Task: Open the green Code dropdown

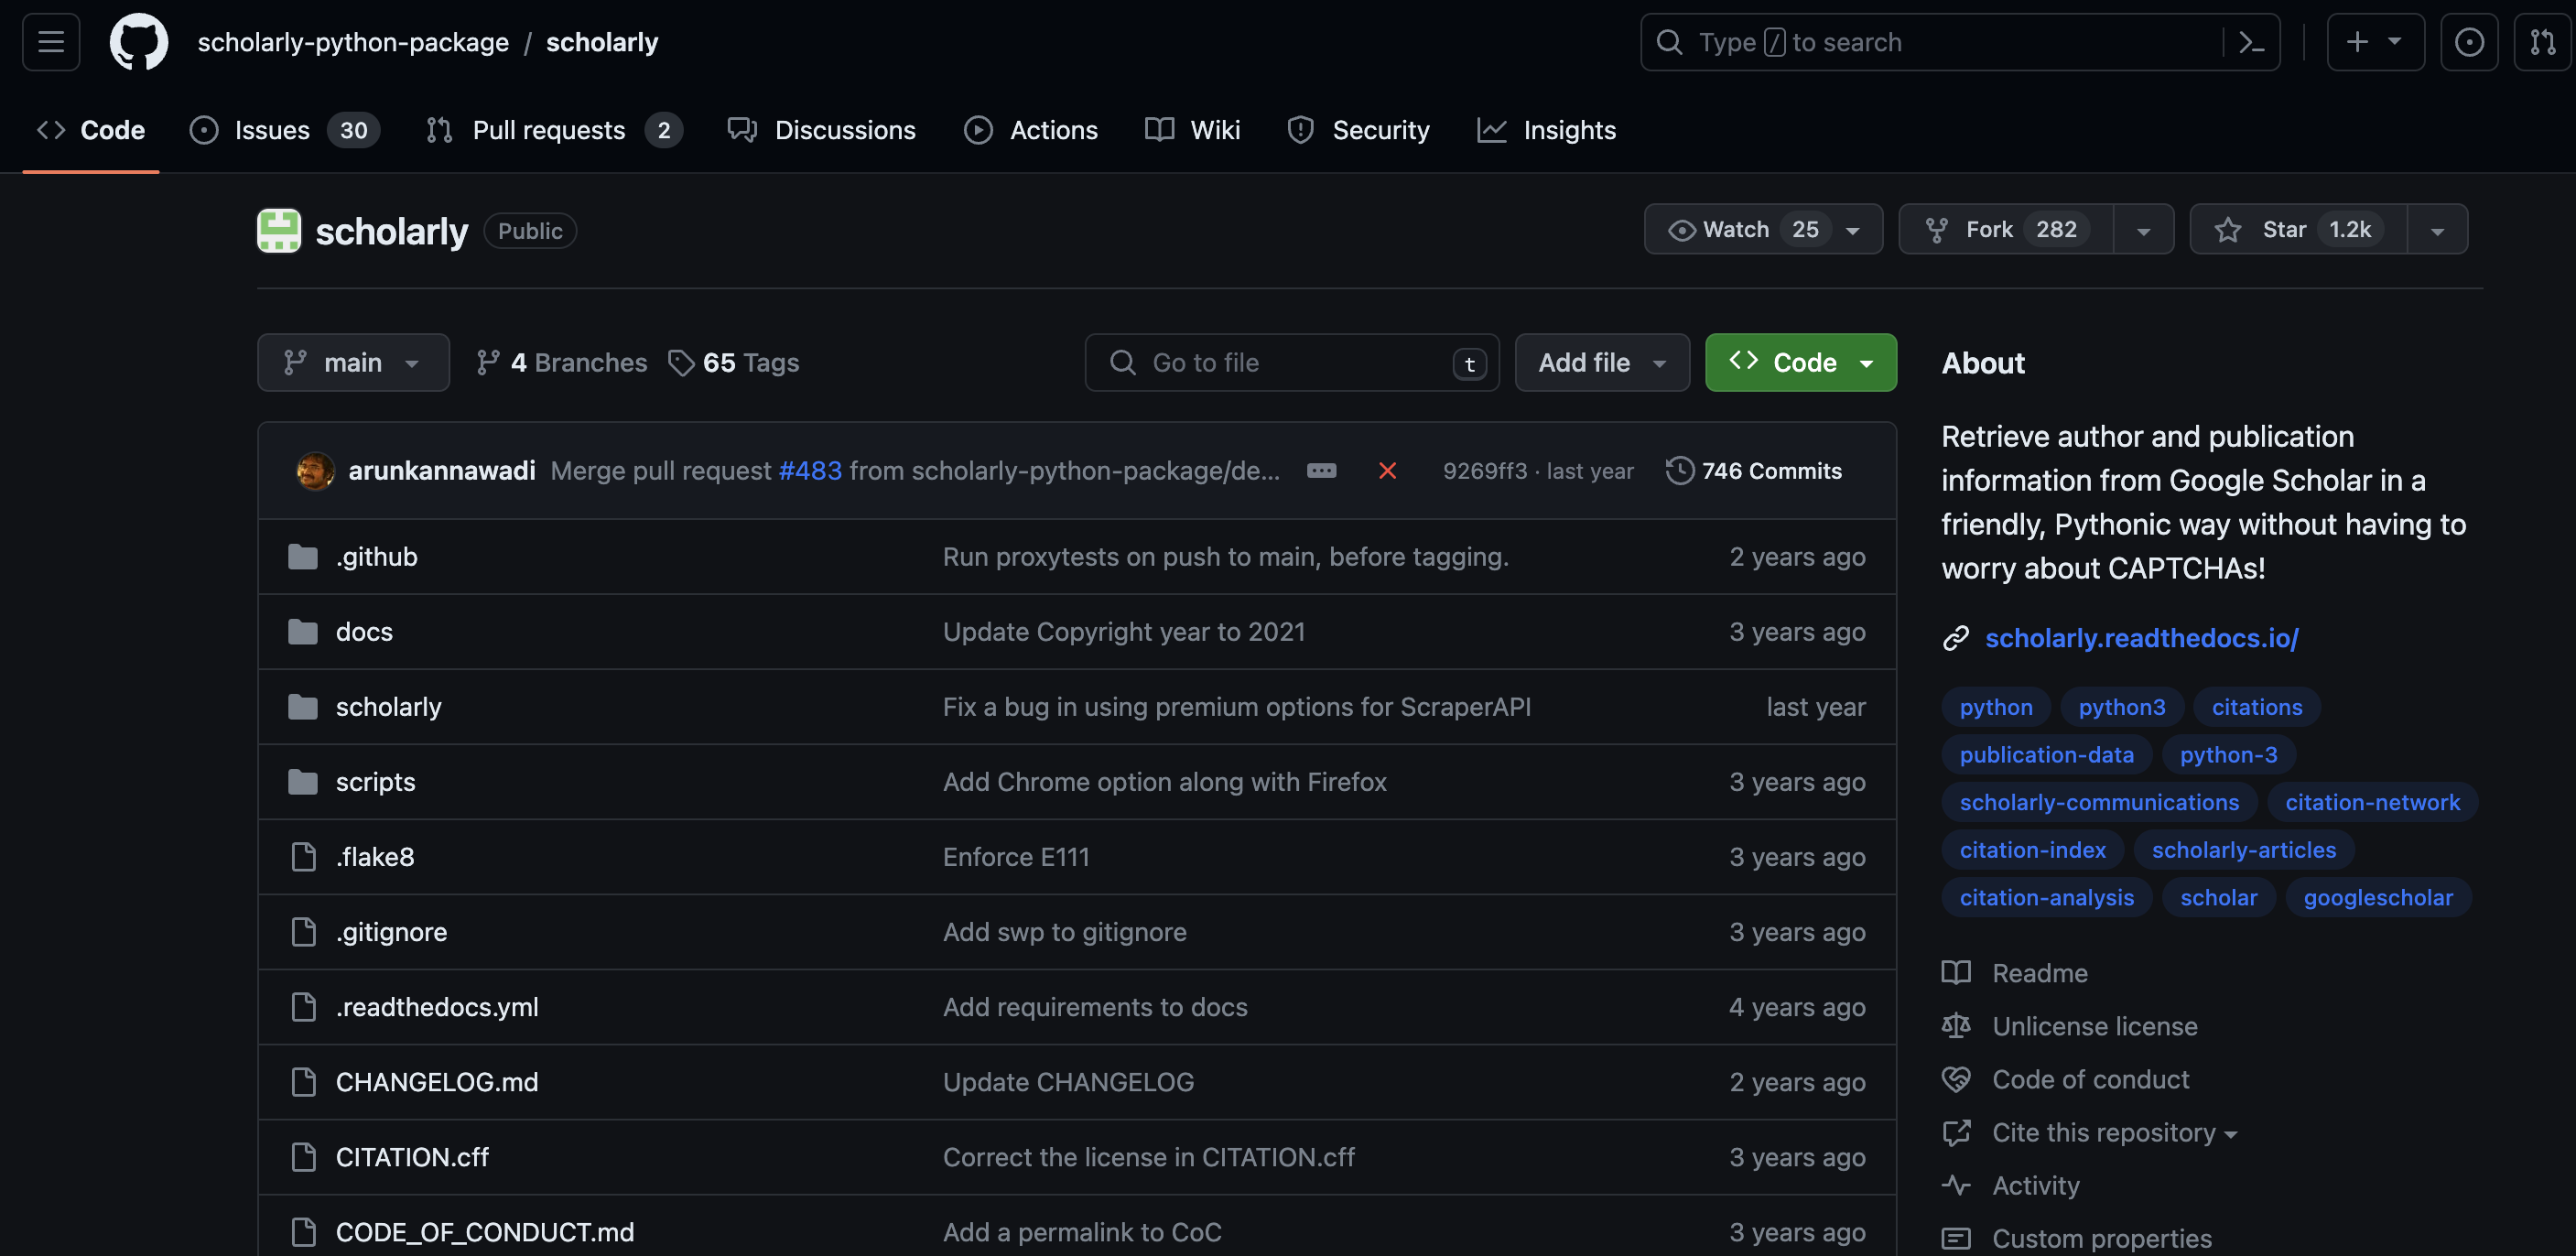Action: (x=1800, y=363)
